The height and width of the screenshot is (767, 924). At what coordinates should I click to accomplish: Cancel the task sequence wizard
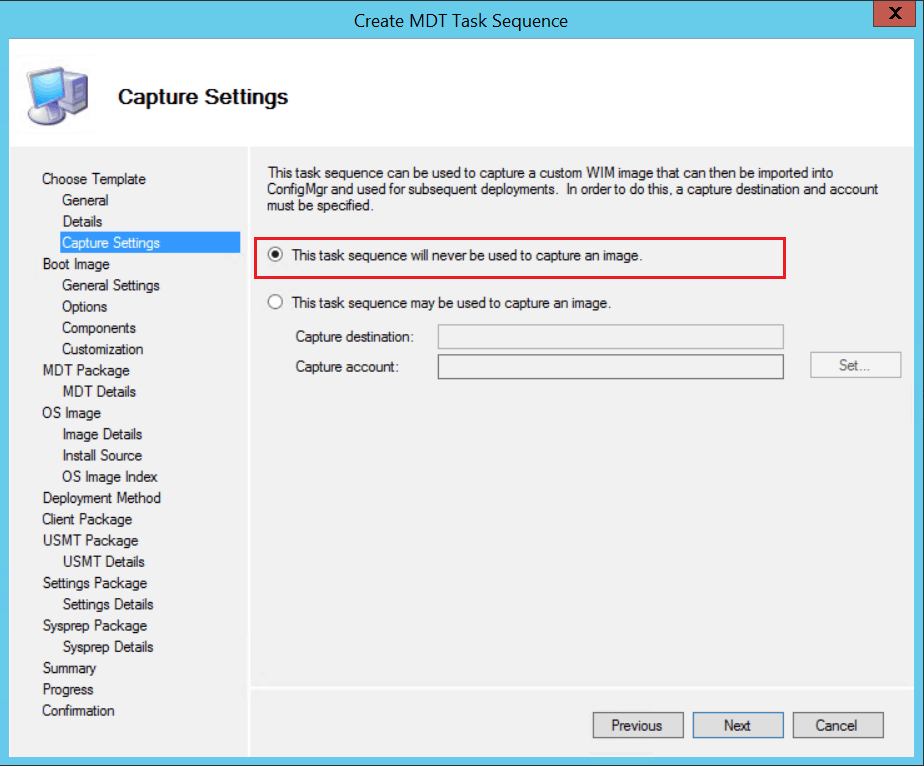[x=837, y=725]
